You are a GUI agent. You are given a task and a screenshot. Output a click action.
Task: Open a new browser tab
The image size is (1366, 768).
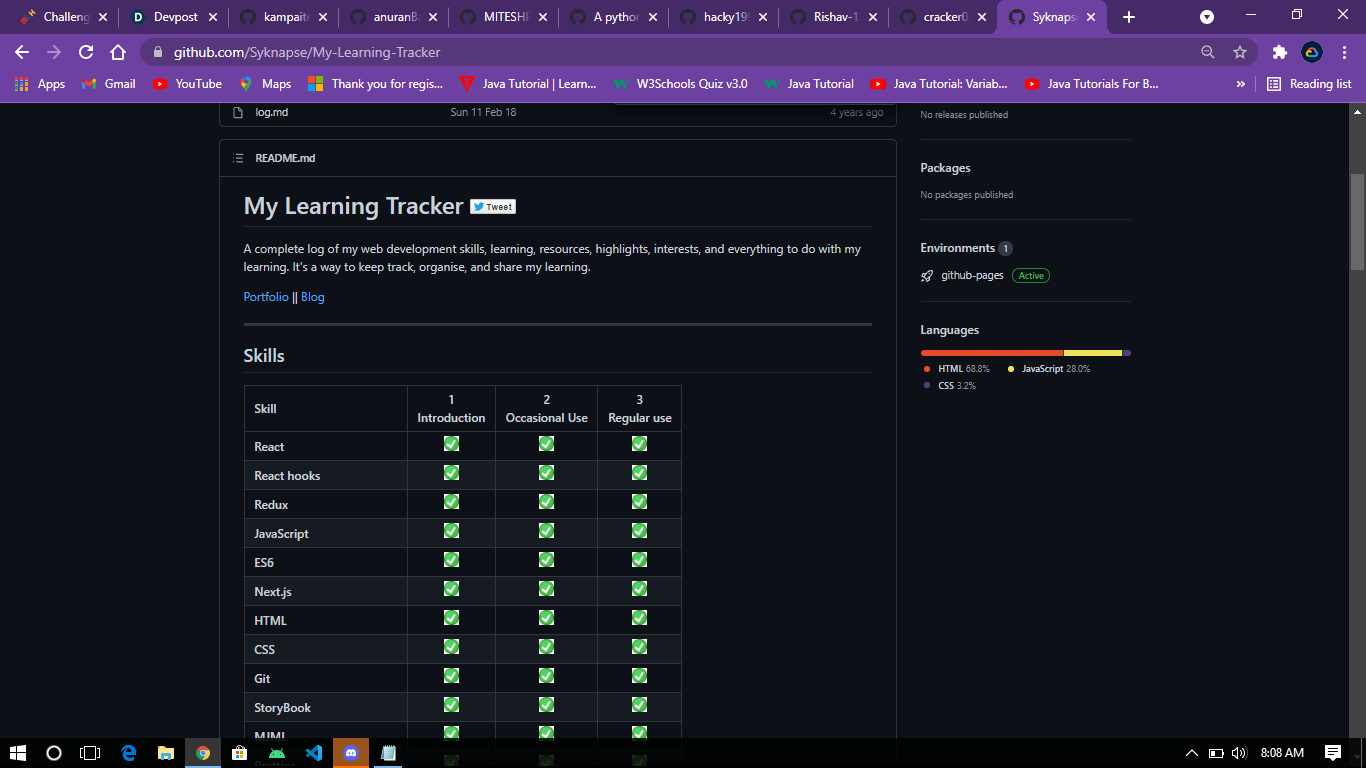(1129, 17)
